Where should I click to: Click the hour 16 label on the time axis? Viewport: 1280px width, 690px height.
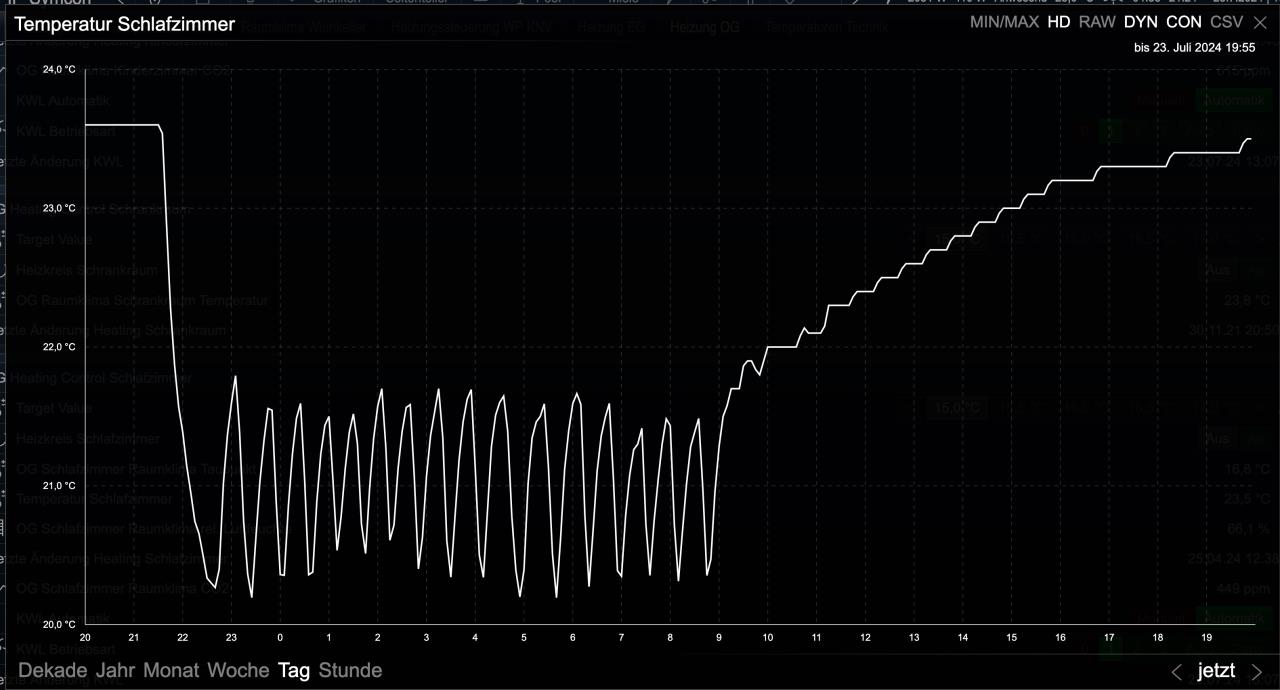(1060, 637)
